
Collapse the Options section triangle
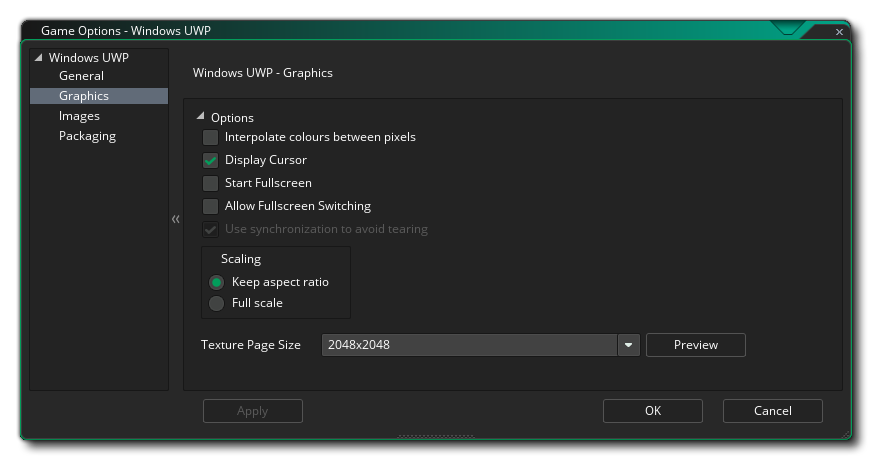coord(200,116)
